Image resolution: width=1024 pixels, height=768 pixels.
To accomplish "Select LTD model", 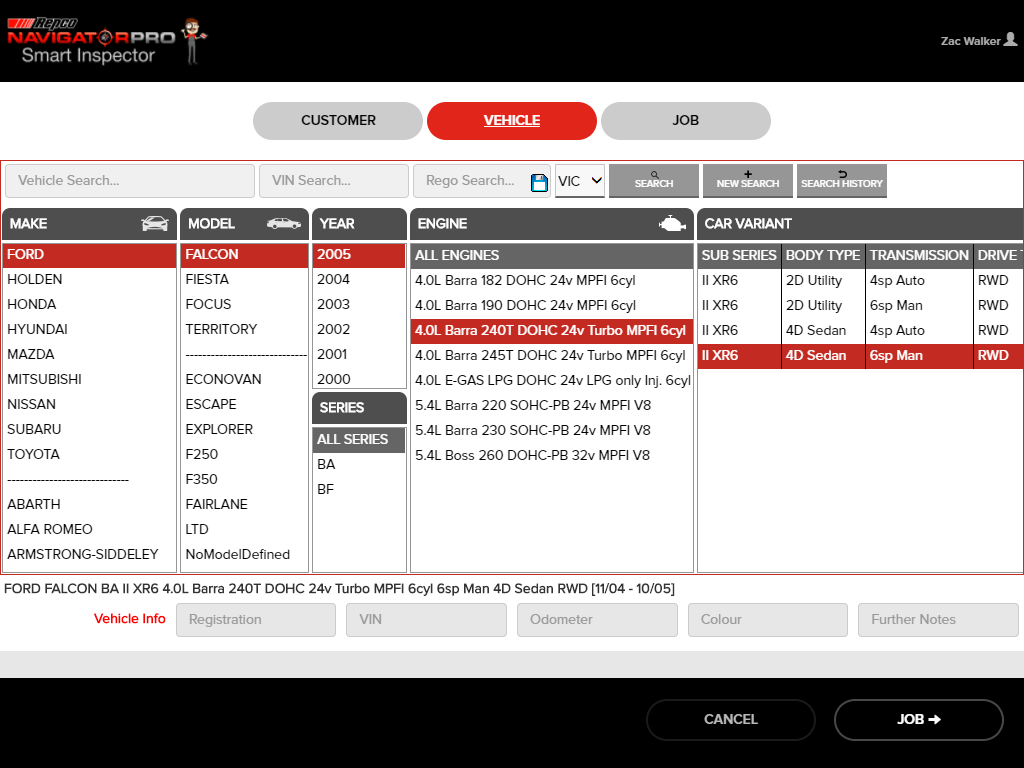I will click(244, 529).
